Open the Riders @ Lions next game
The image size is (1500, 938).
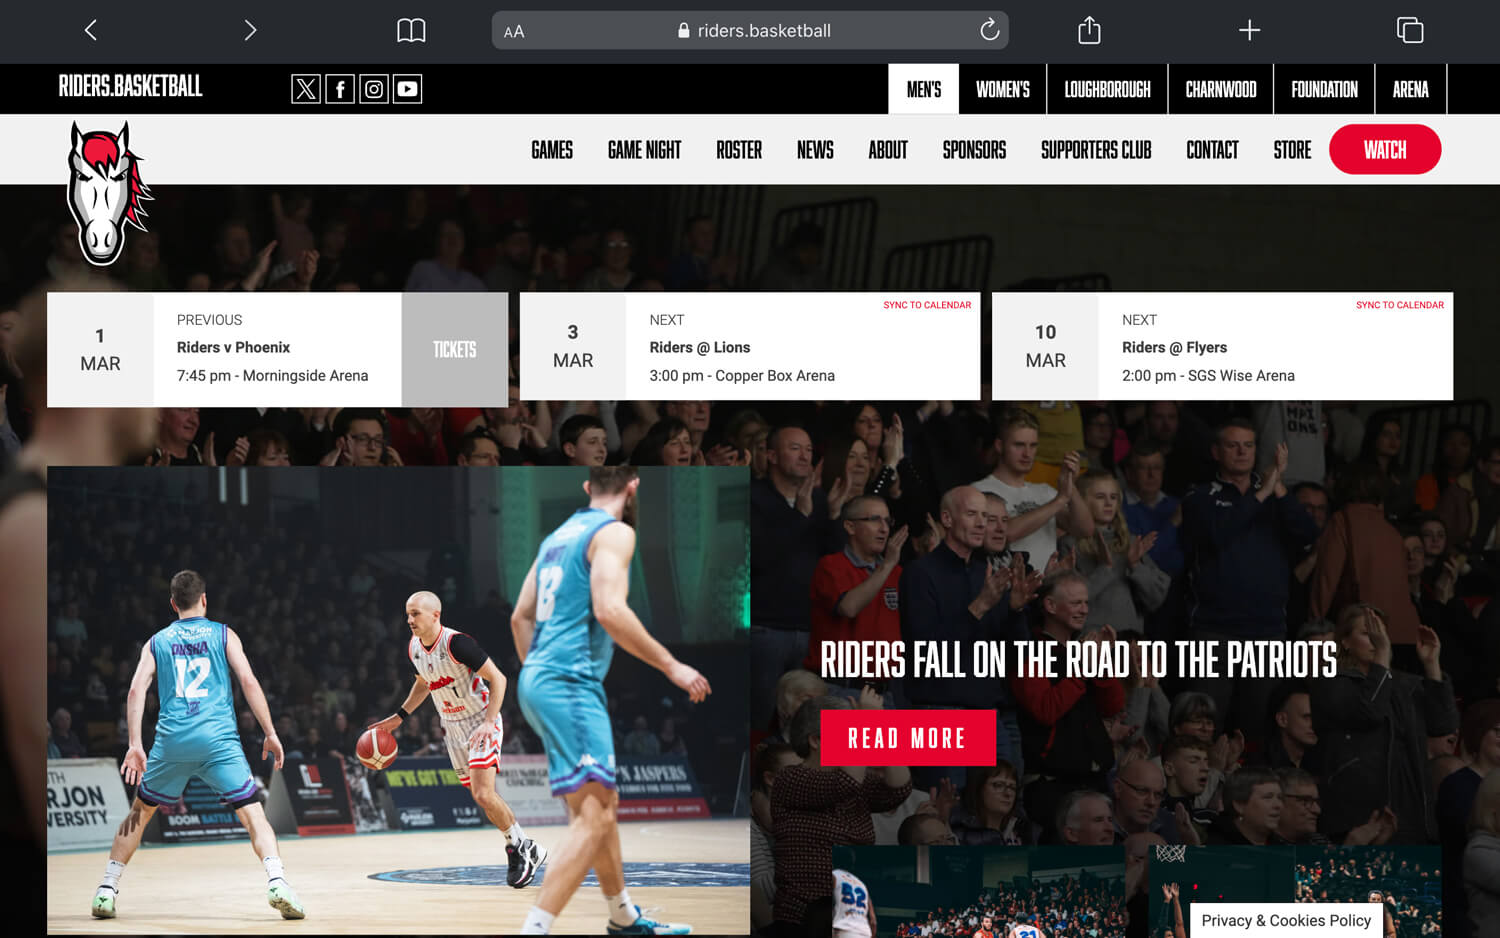pos(700,347)
